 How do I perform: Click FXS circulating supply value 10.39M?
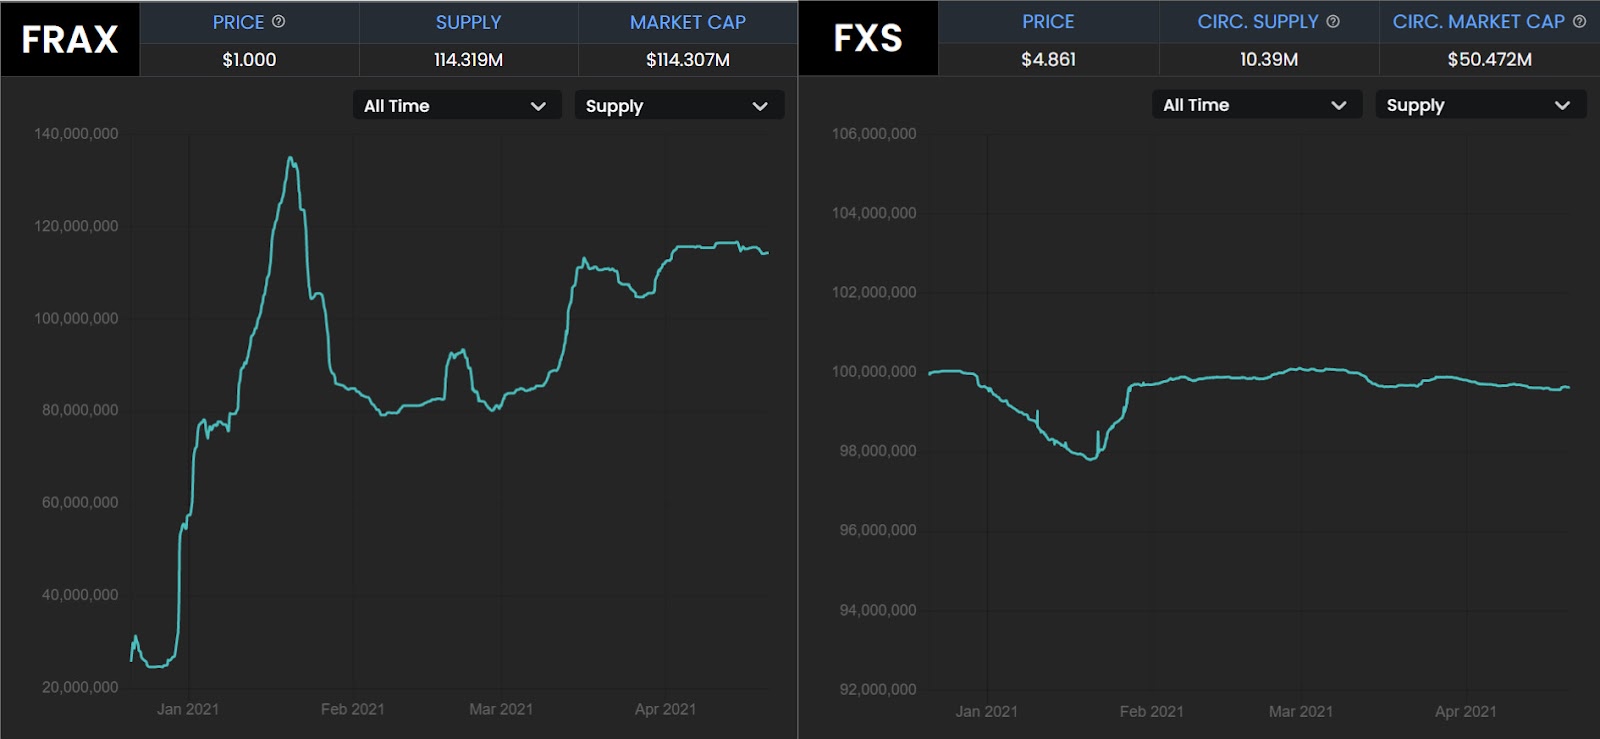[x=1269, y=59]
